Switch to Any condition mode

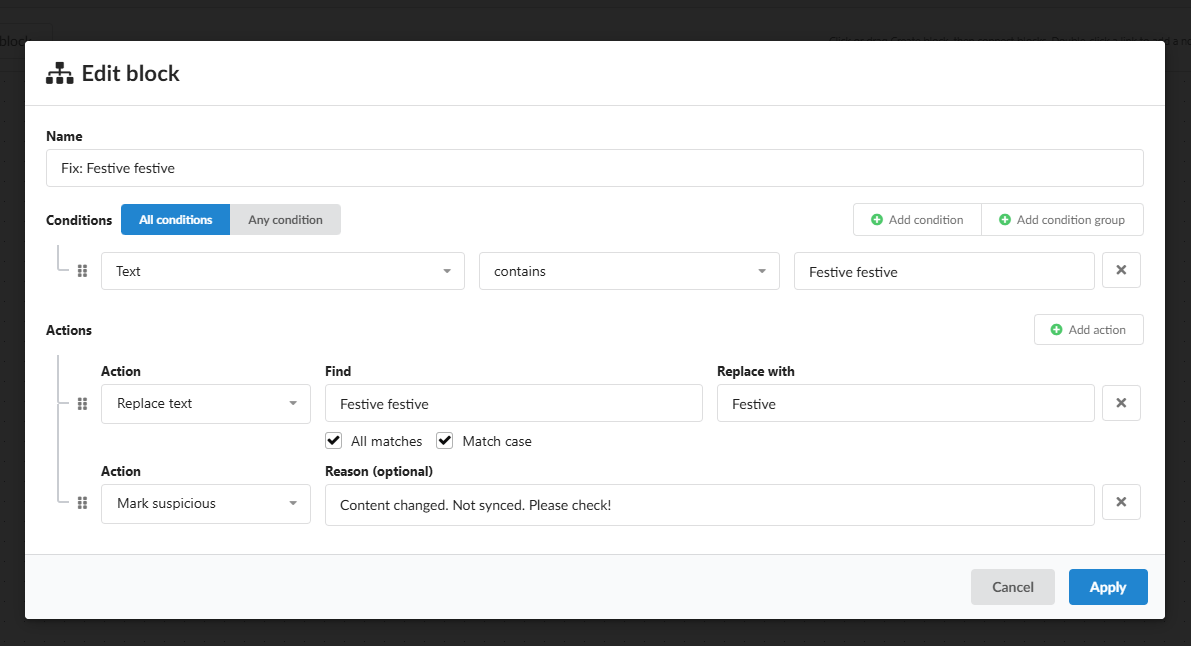(x=285, y=220)
